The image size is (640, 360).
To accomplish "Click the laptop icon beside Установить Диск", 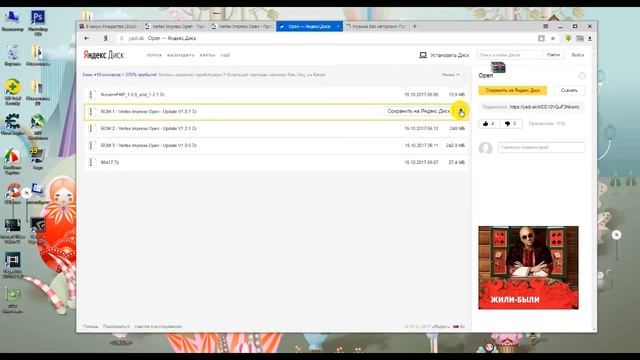I will [x=423, y=55].
